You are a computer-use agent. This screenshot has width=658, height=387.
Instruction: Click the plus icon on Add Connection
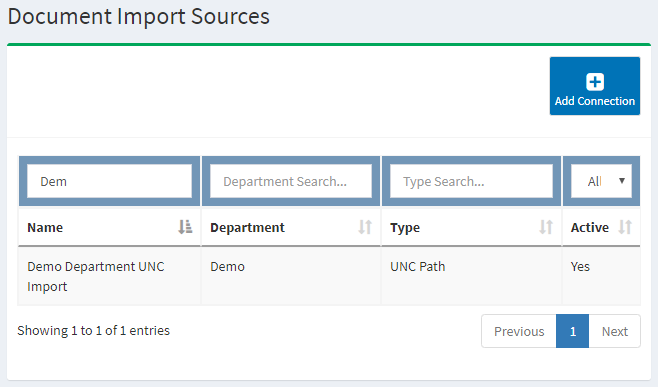tap(595, 82)
